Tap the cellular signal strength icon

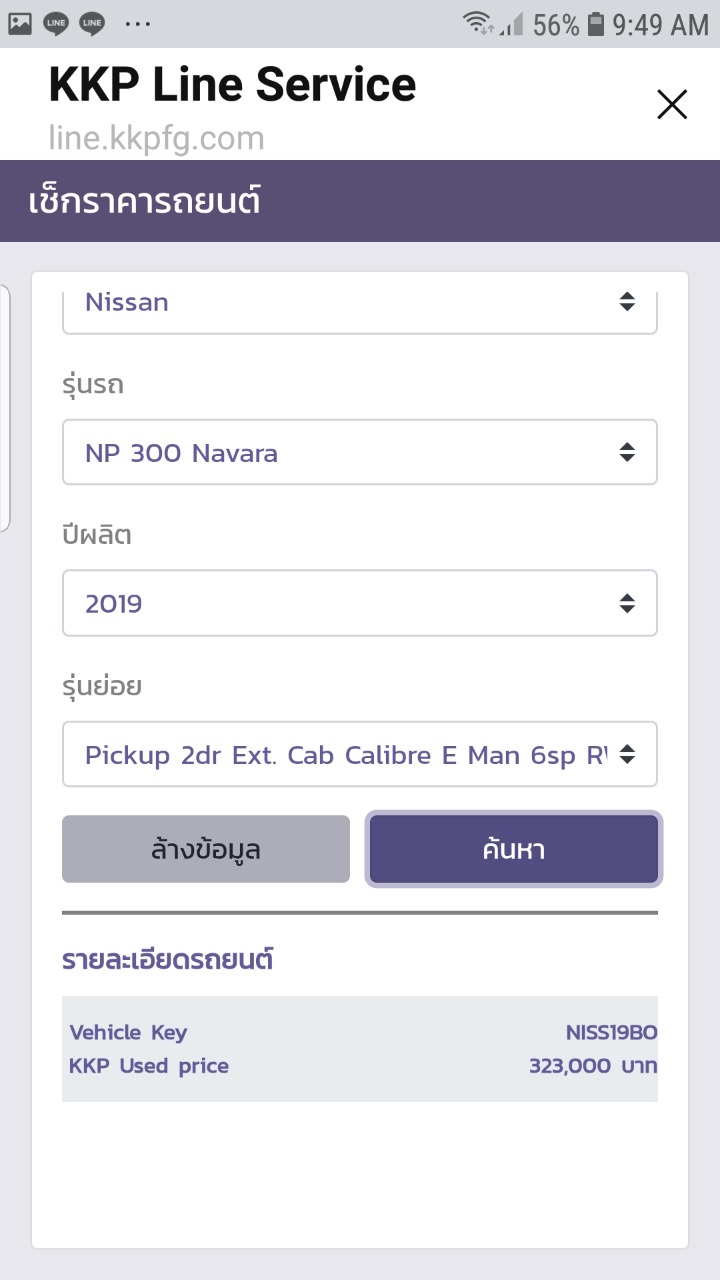coord(512,24)
